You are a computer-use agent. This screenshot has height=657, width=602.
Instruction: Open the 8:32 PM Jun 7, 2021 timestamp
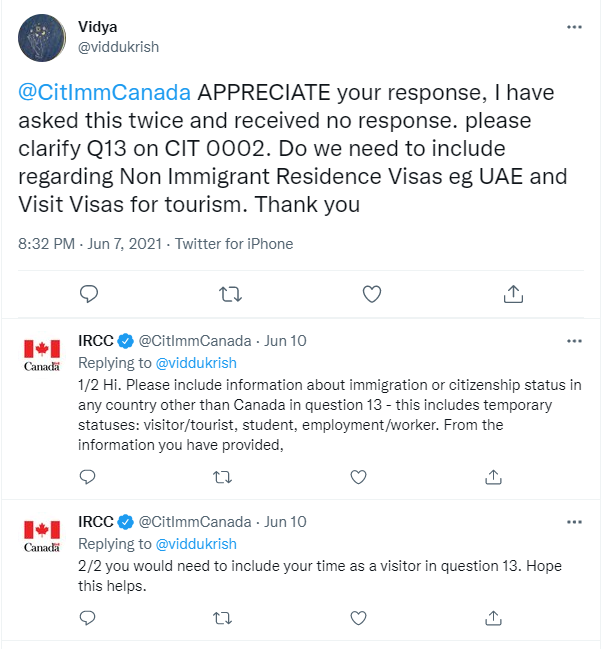click(90, 244)
